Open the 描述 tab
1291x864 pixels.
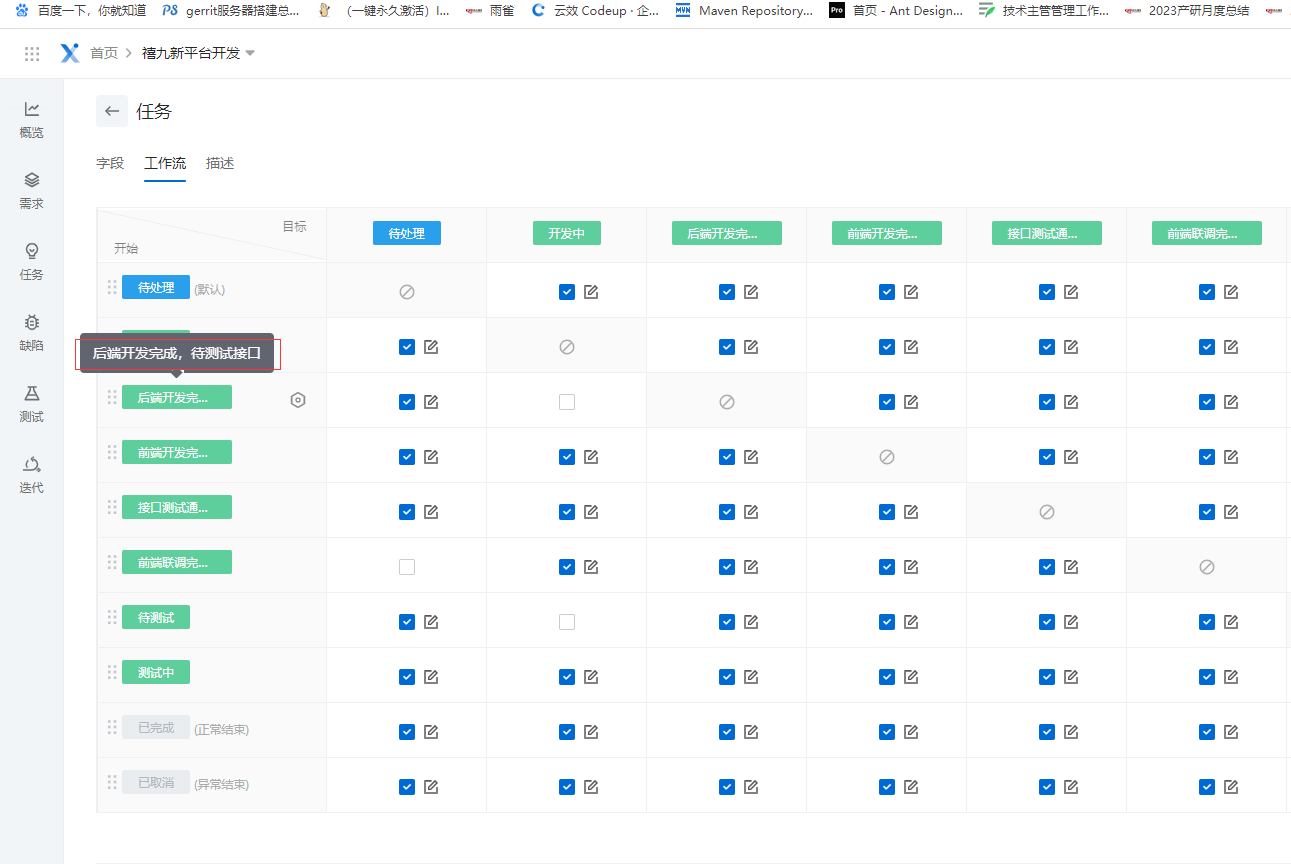(x=220, y=163)
